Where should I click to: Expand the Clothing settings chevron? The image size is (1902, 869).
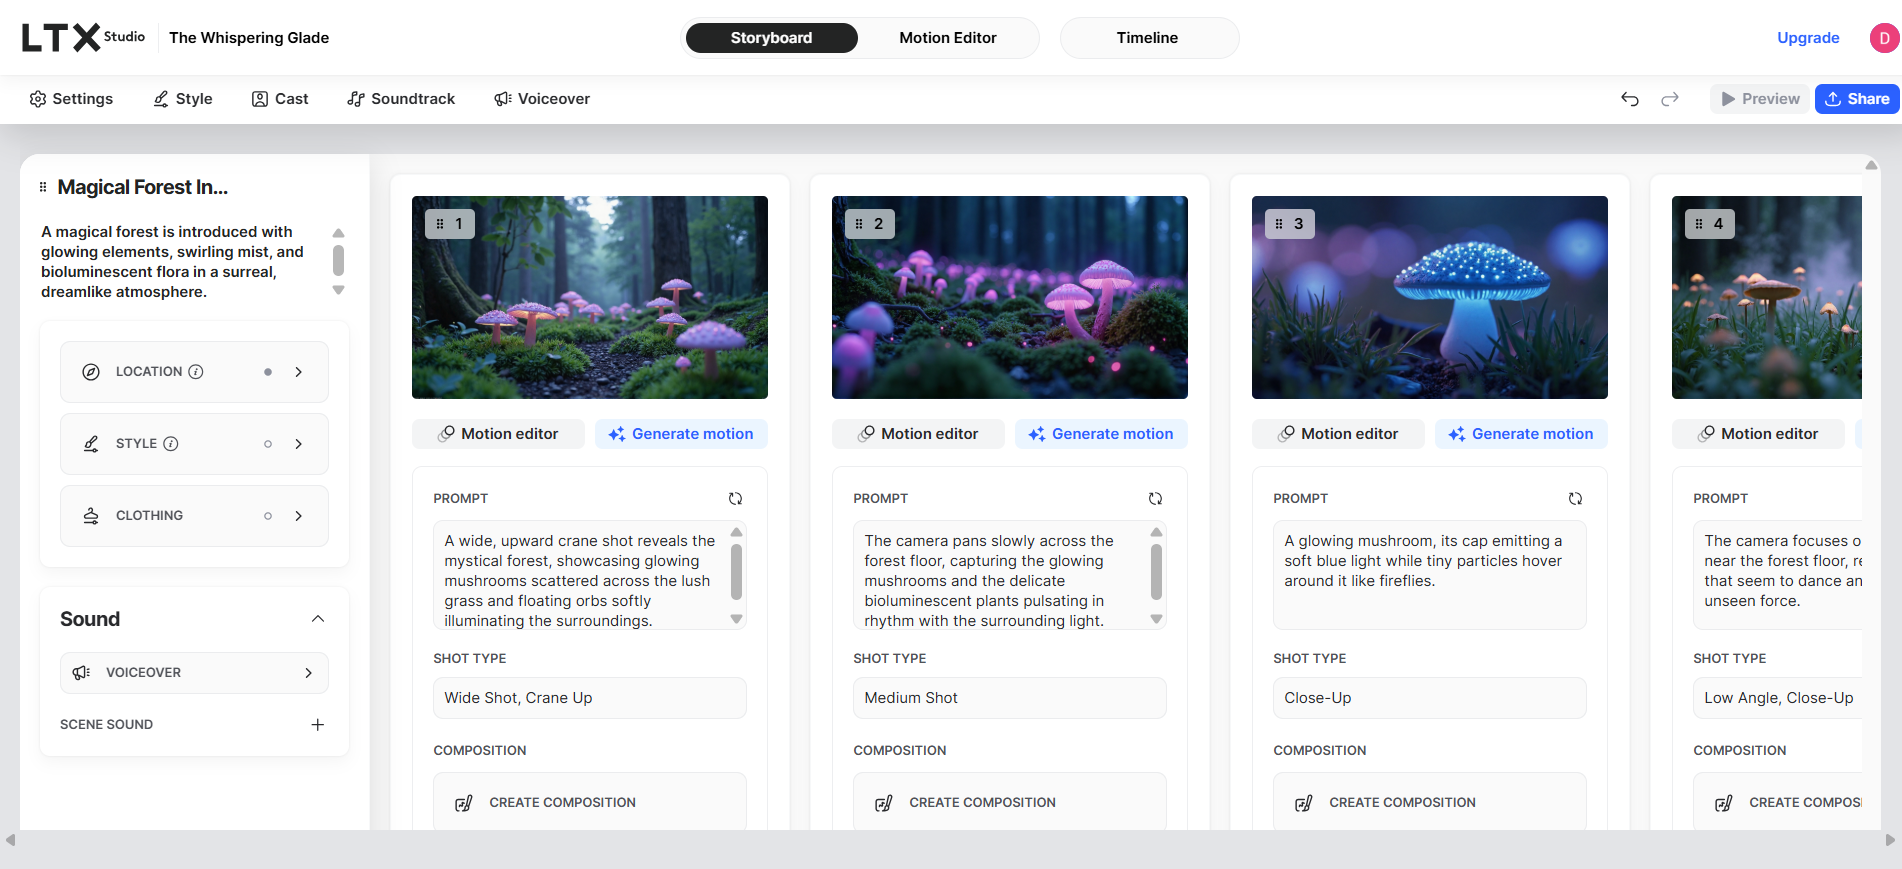[x=298, y=516]
